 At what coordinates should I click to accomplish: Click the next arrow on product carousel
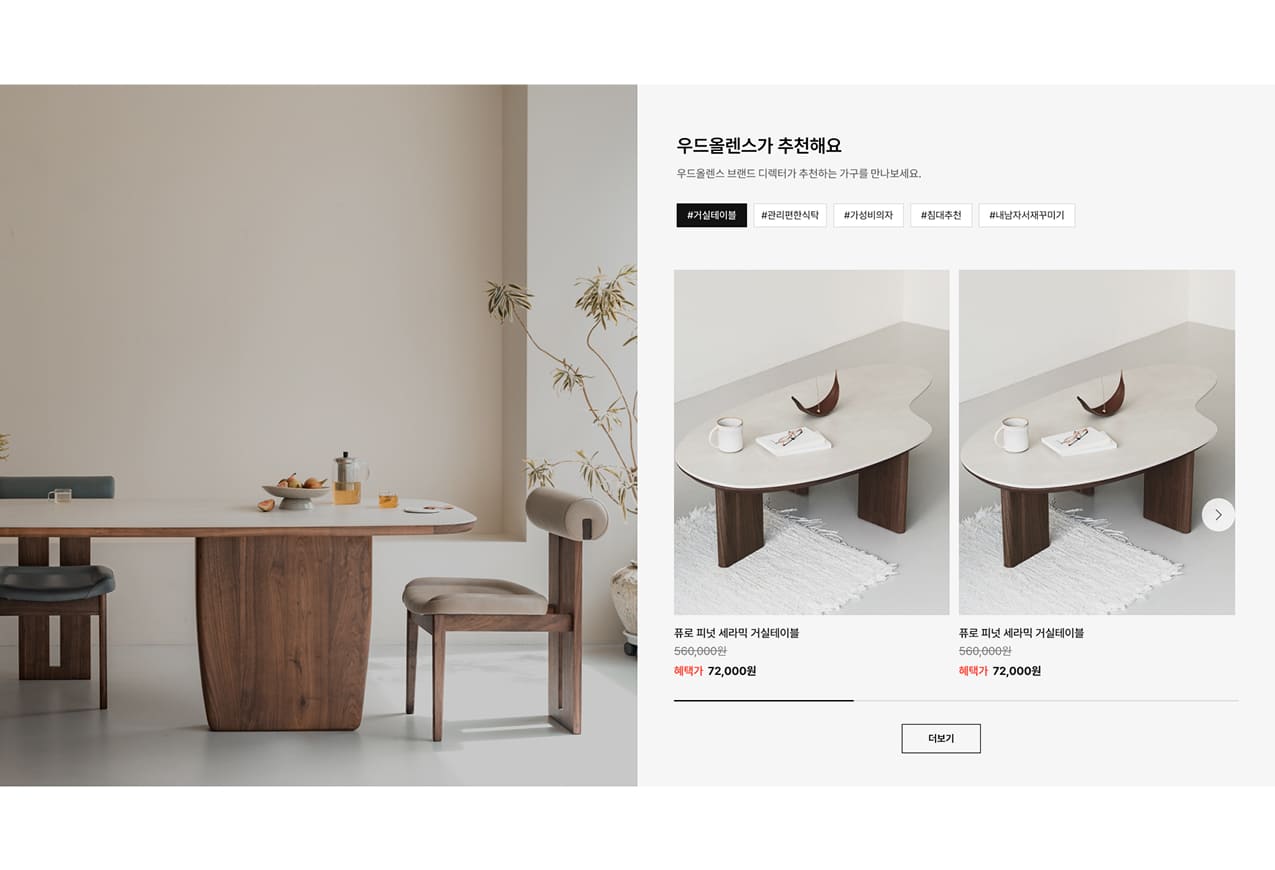(1218, 515)
